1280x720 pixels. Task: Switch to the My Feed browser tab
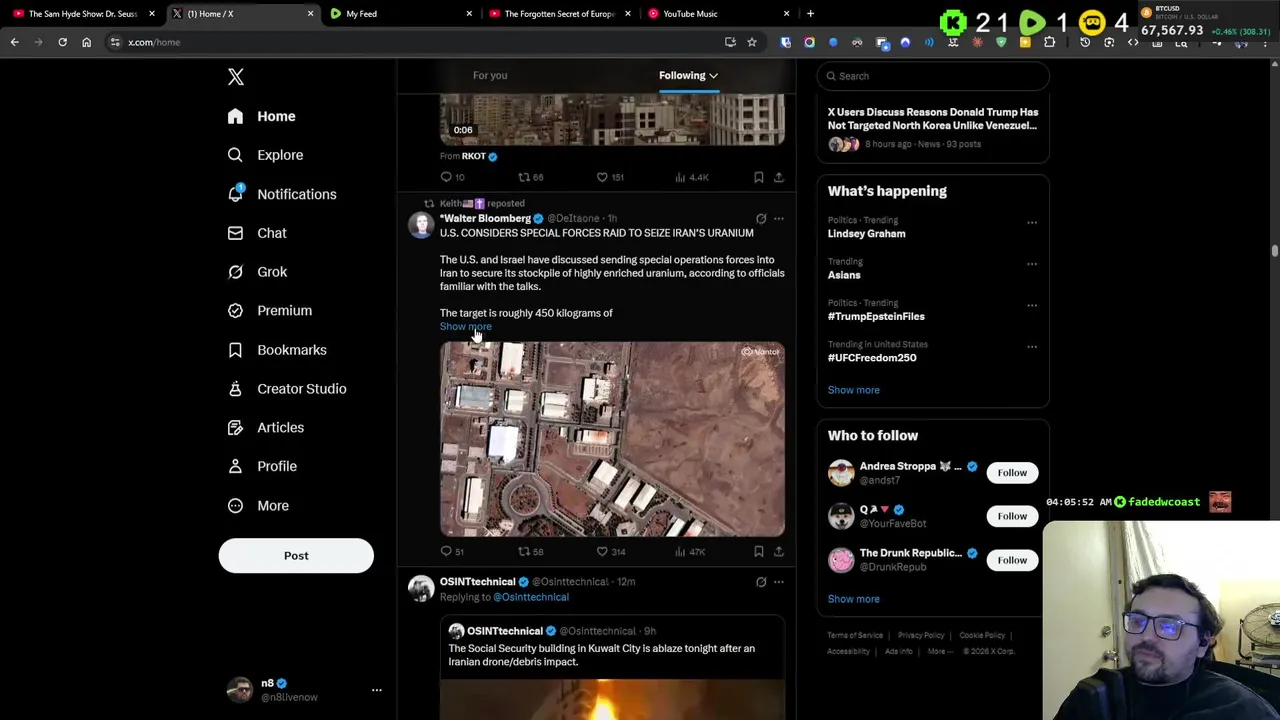(x=400, y=14)
